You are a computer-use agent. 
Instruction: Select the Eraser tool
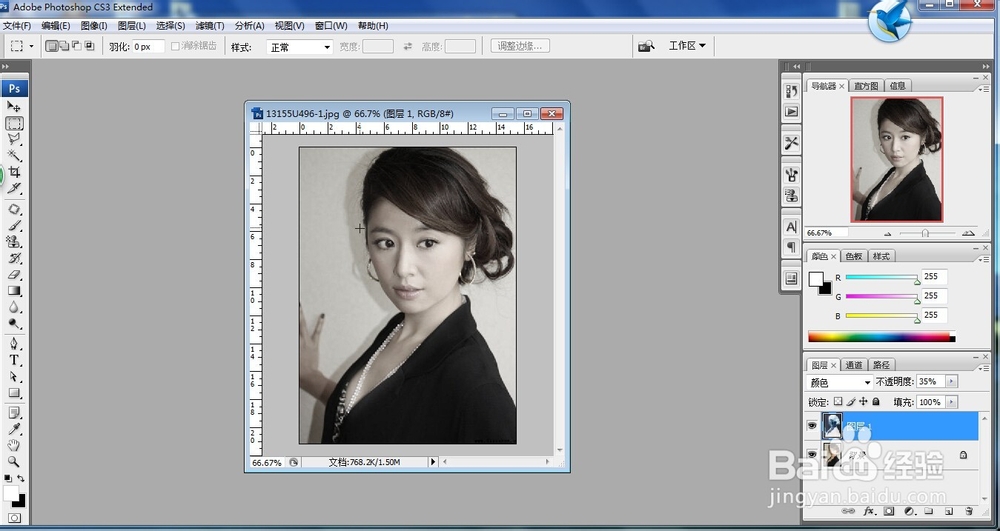point(14,275)
